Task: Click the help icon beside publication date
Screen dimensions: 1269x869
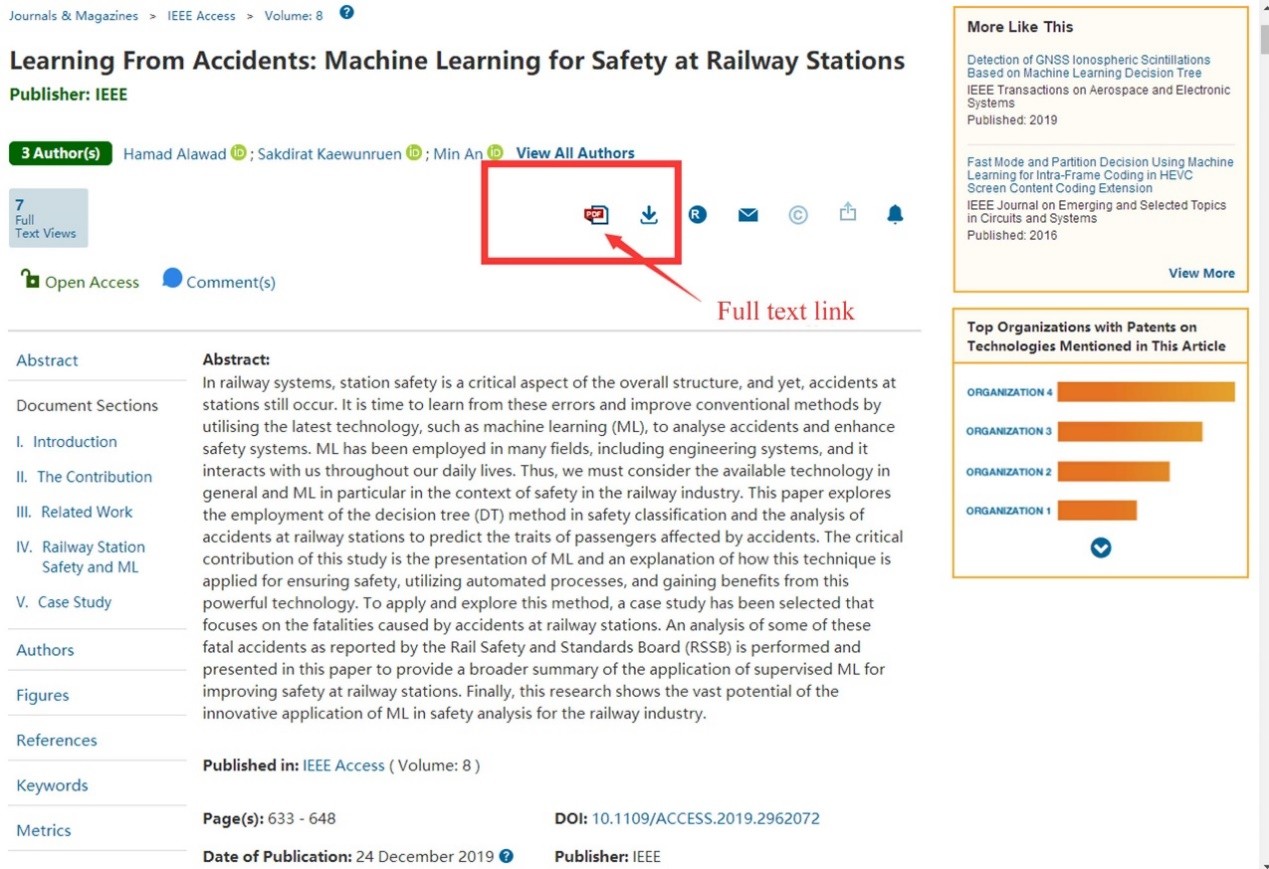Action: 507,856
